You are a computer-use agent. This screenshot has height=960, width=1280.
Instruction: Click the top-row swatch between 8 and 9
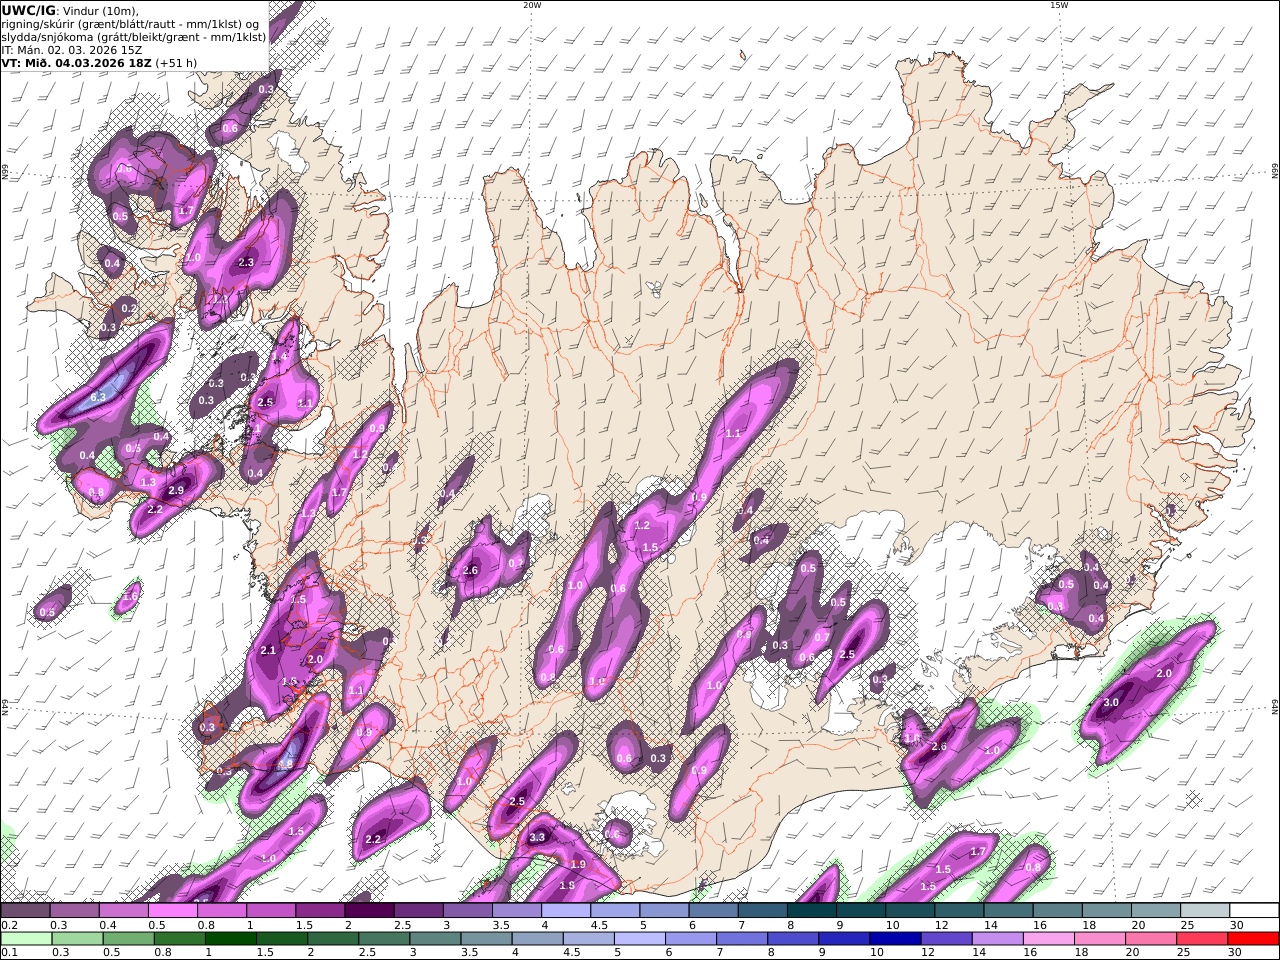click(x=812, y=911)
